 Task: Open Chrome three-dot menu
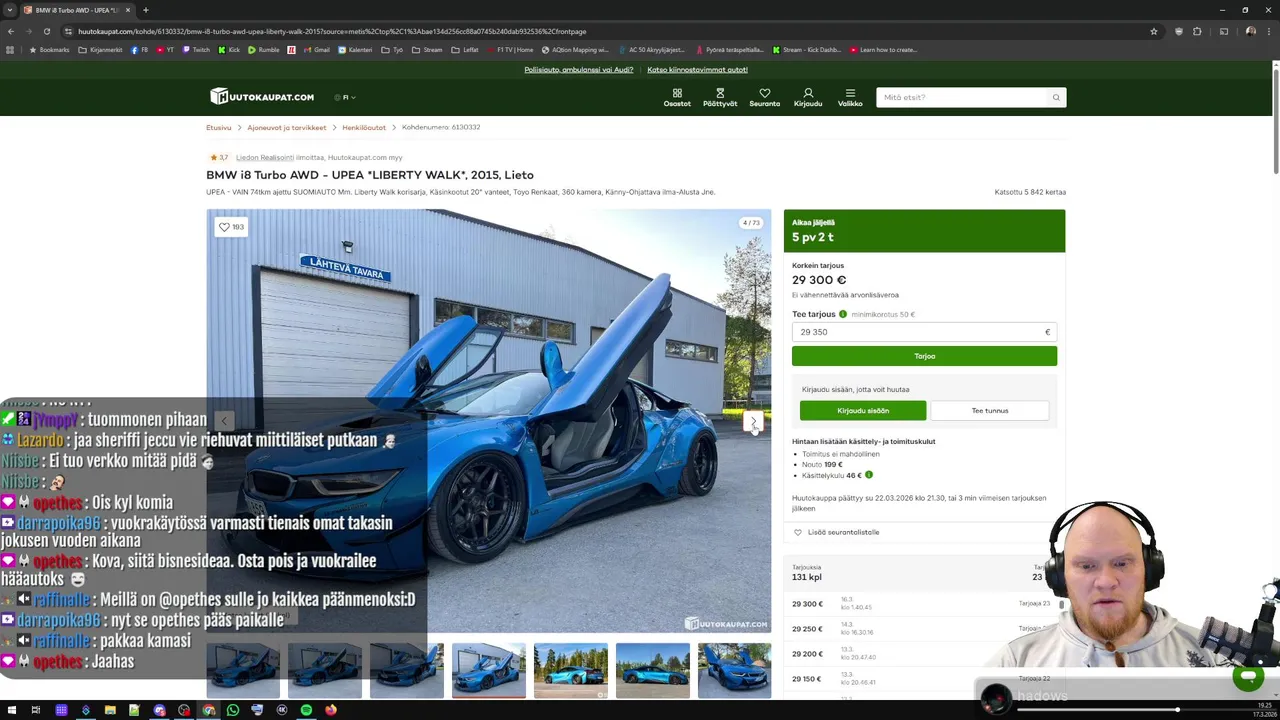[1268, 31]
